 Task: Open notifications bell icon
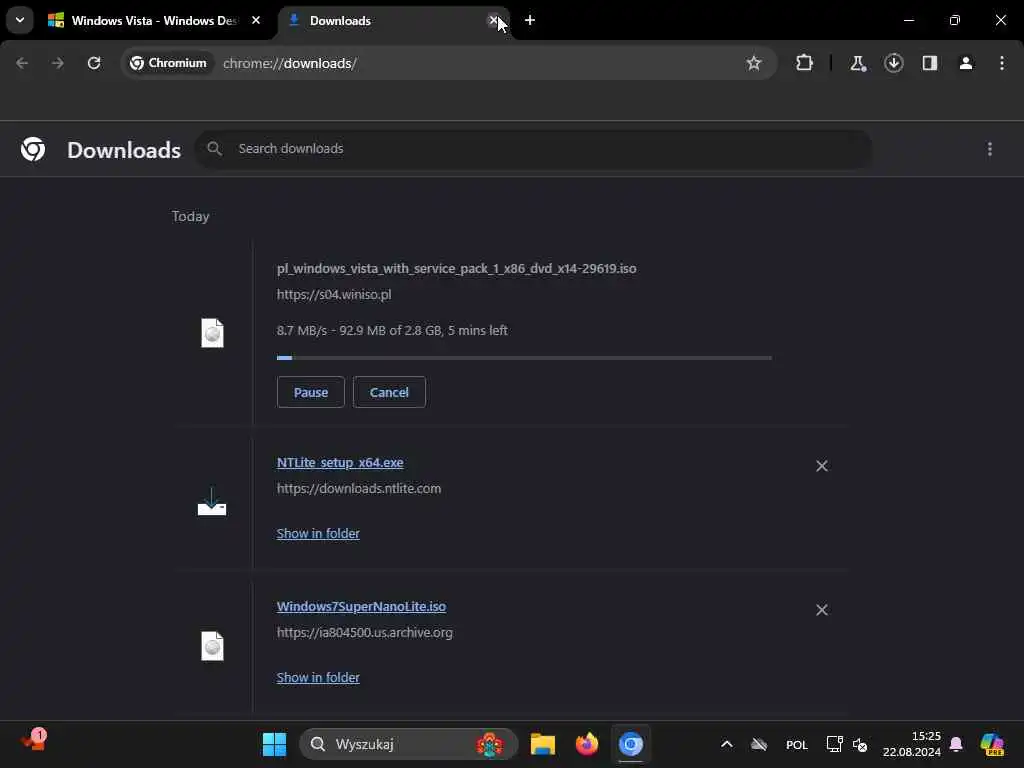coord(956,744)
